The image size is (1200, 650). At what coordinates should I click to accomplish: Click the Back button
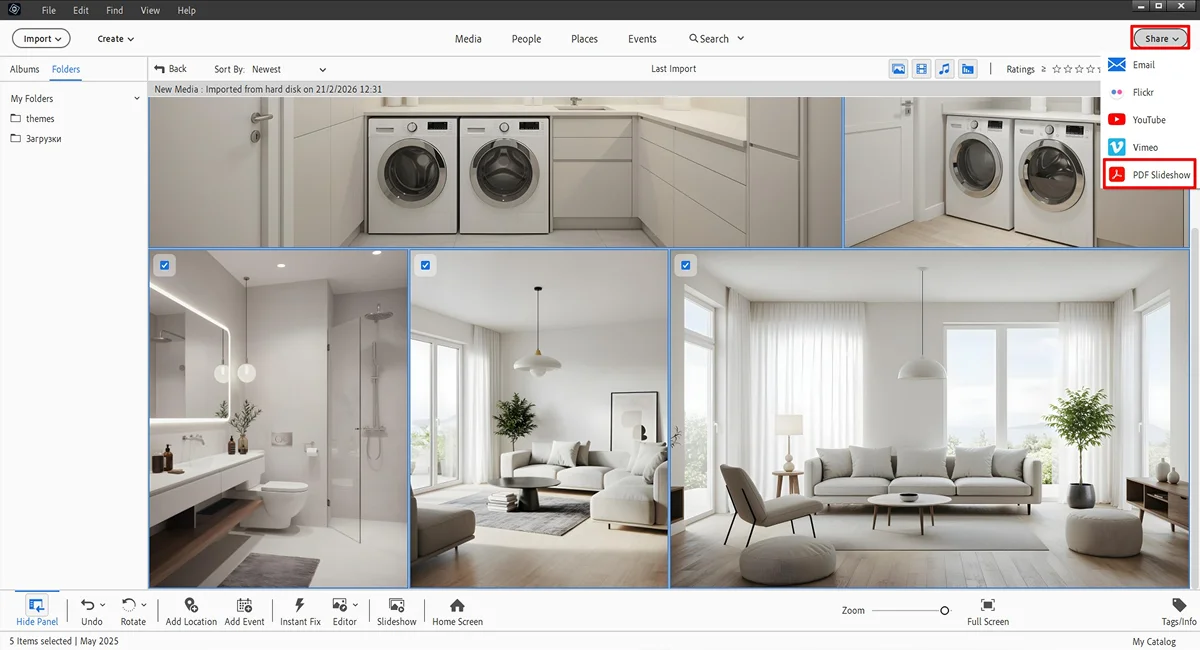tap(170, 69)
